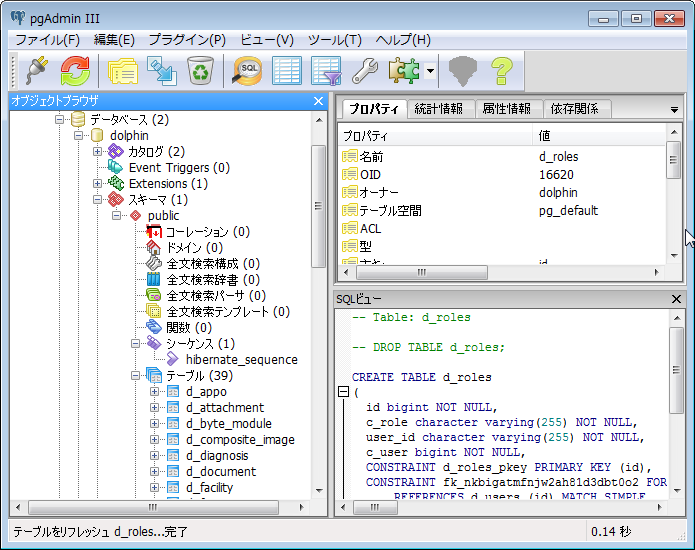Open the ファイル(F) menu
The image size is (695, 550).
click(x=47, y=40)
